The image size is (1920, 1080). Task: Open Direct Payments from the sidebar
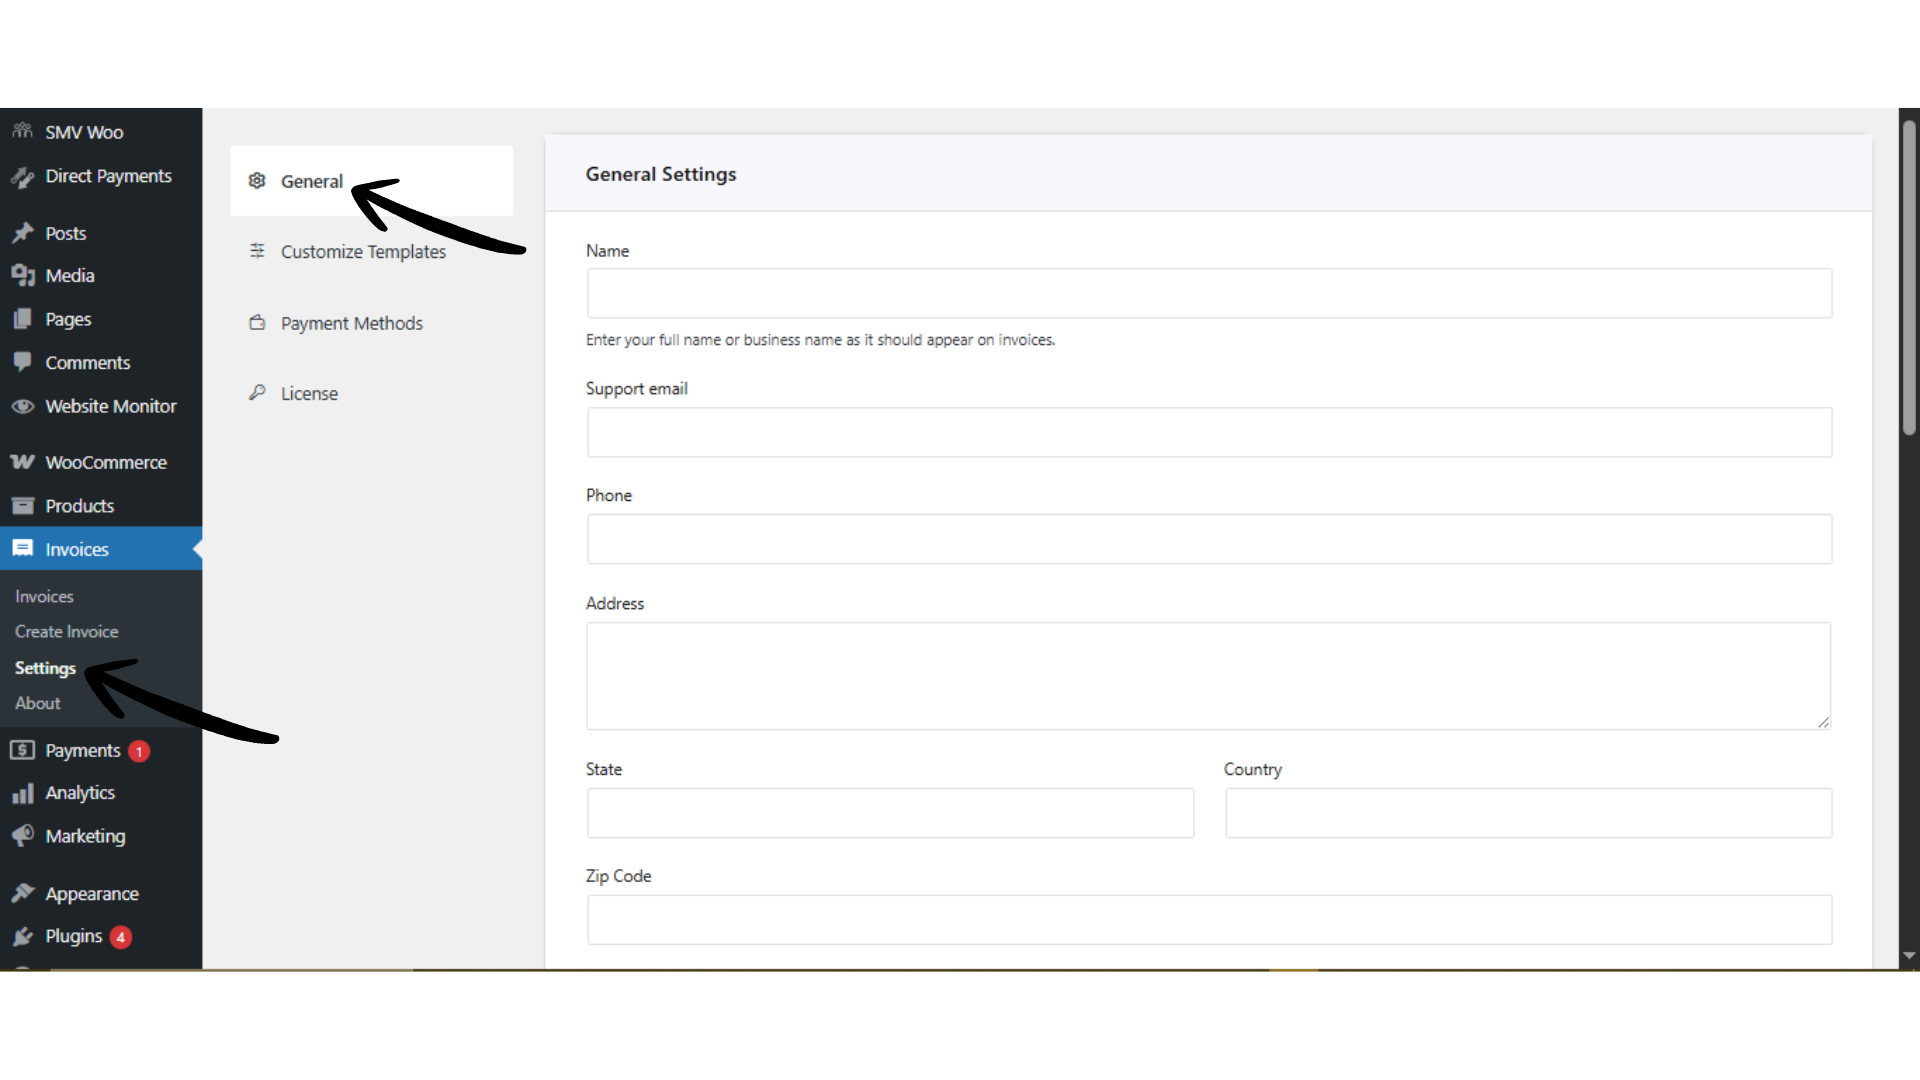(x=108, y=176)
